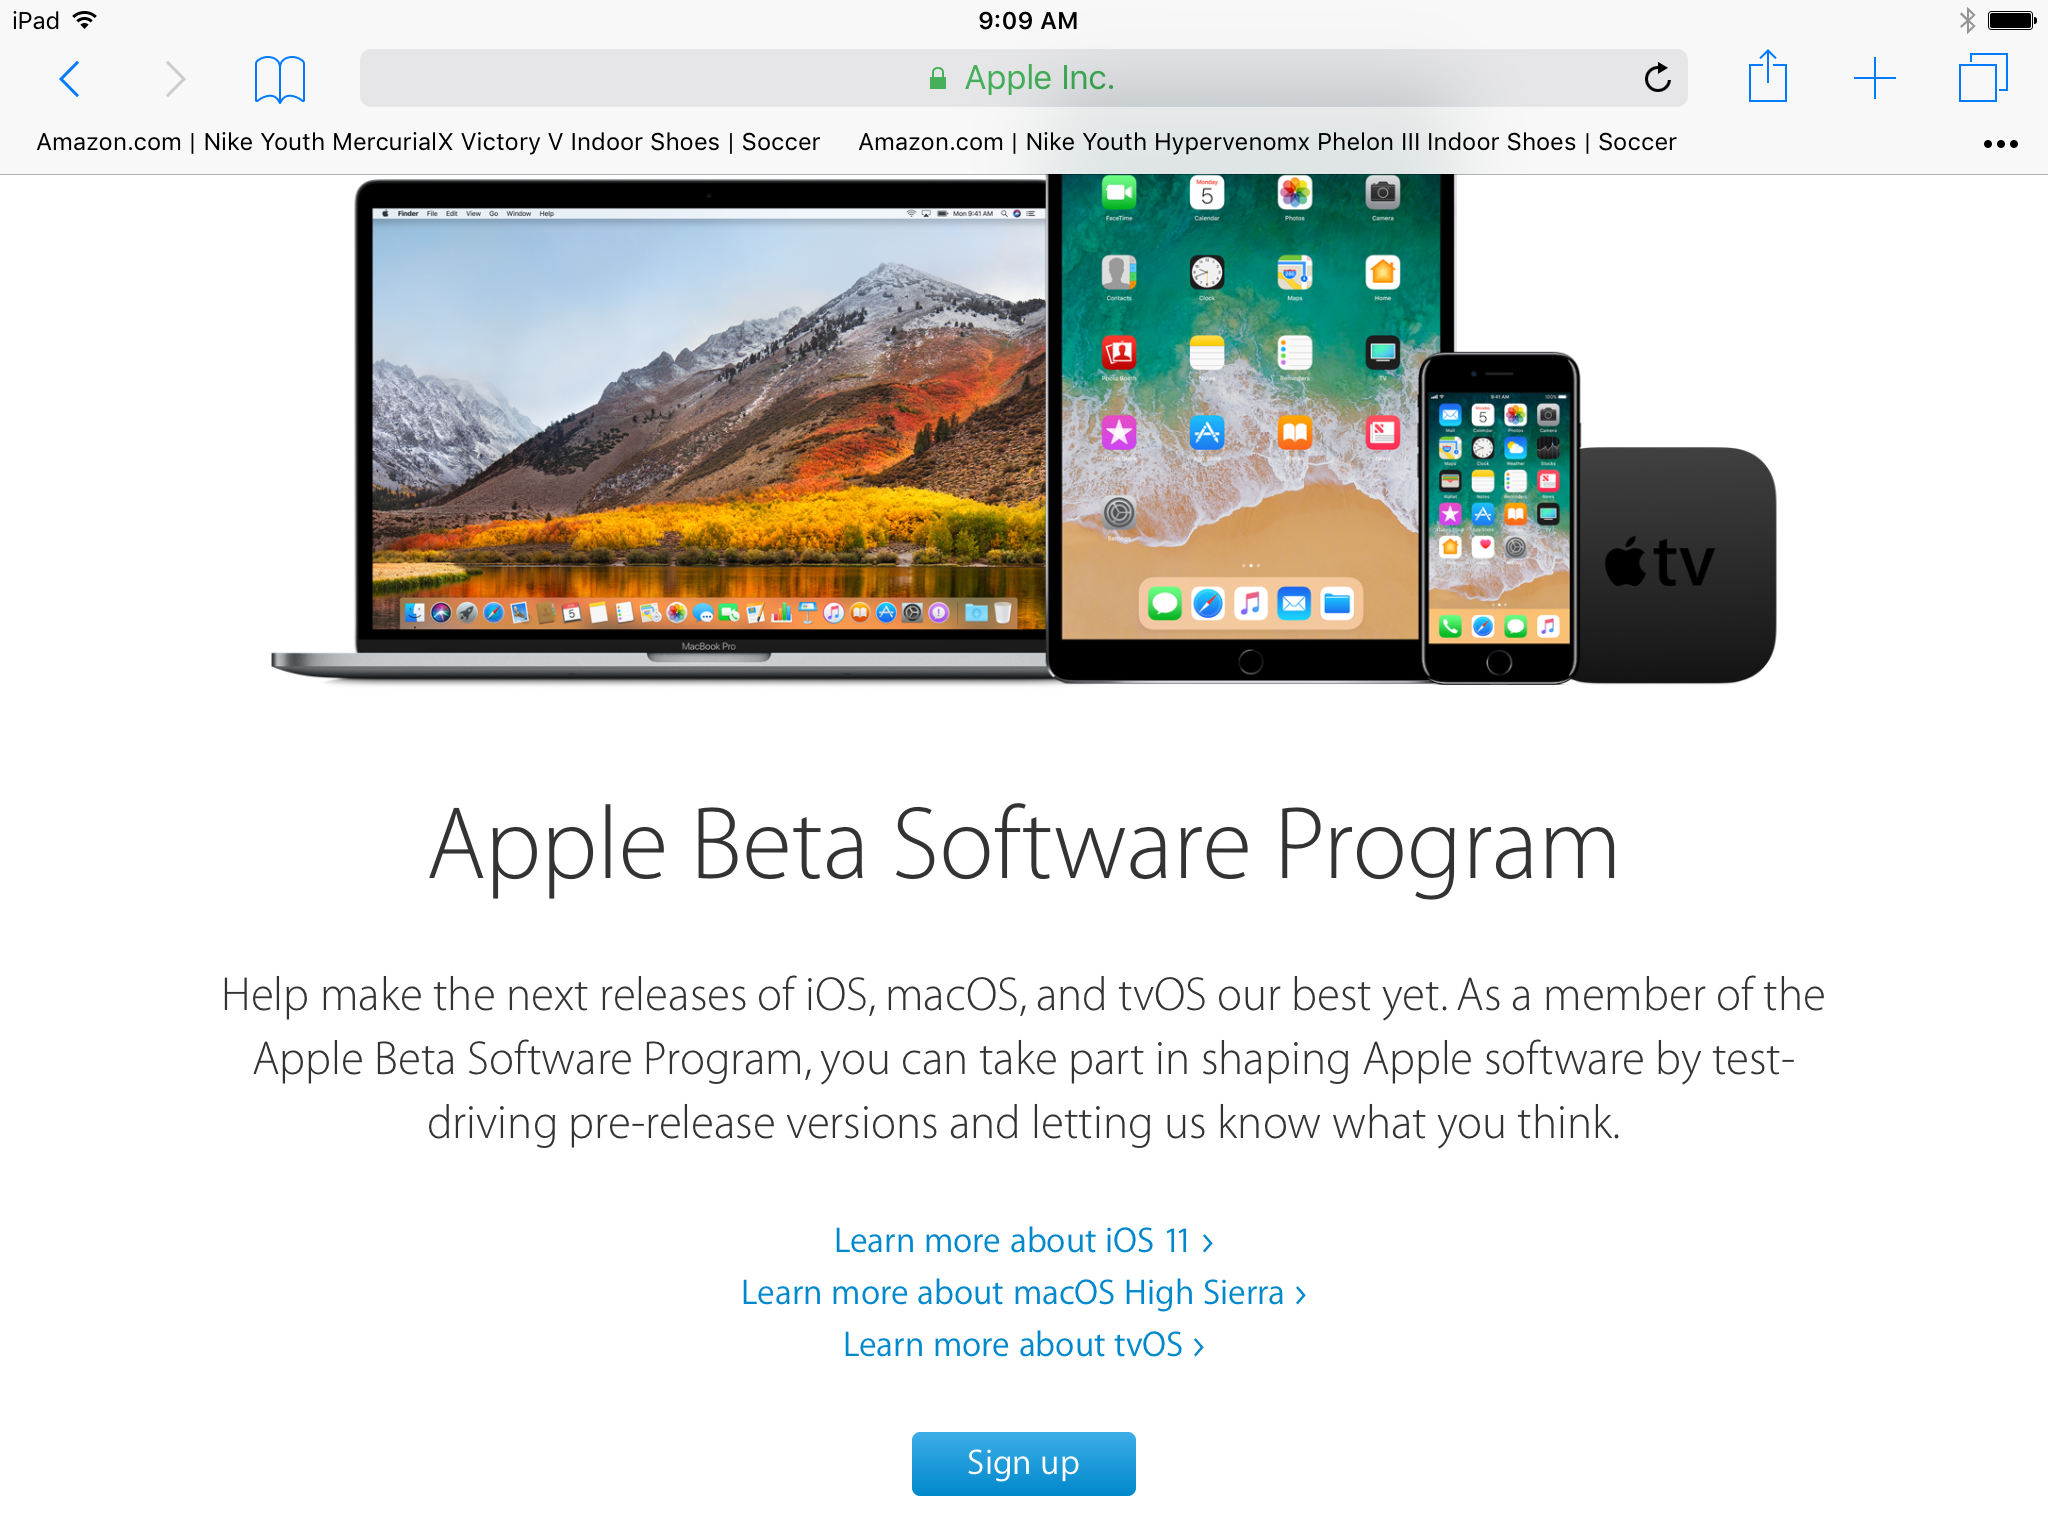Tap the Apple TV device image
2048x1536 pixels.
click(1675, 565)
